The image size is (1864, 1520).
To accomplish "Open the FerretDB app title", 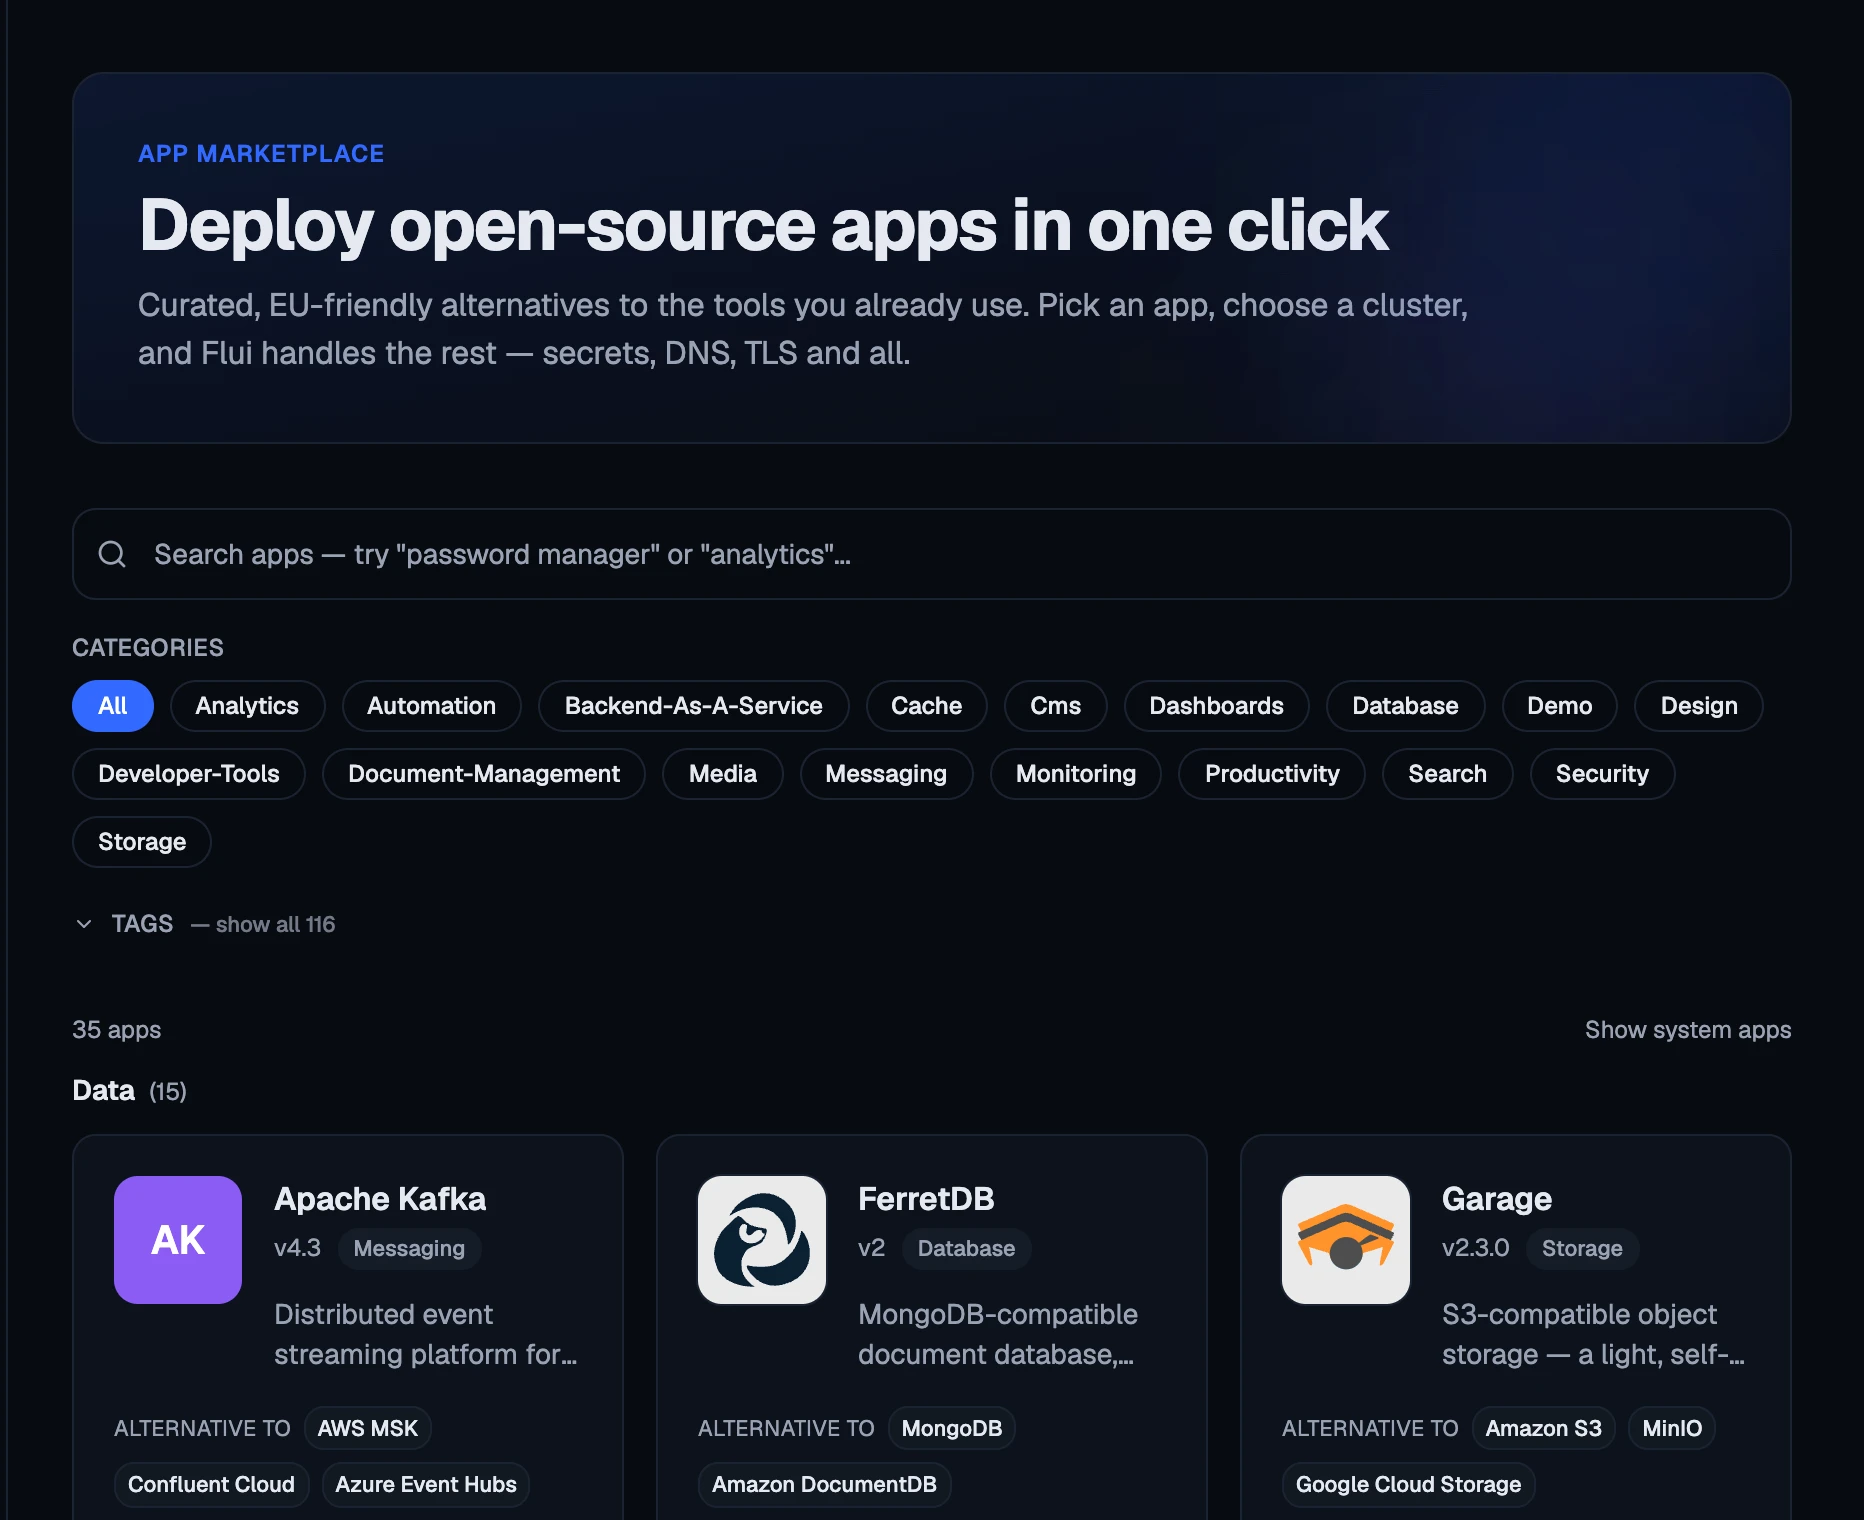I will (926, 1199).
